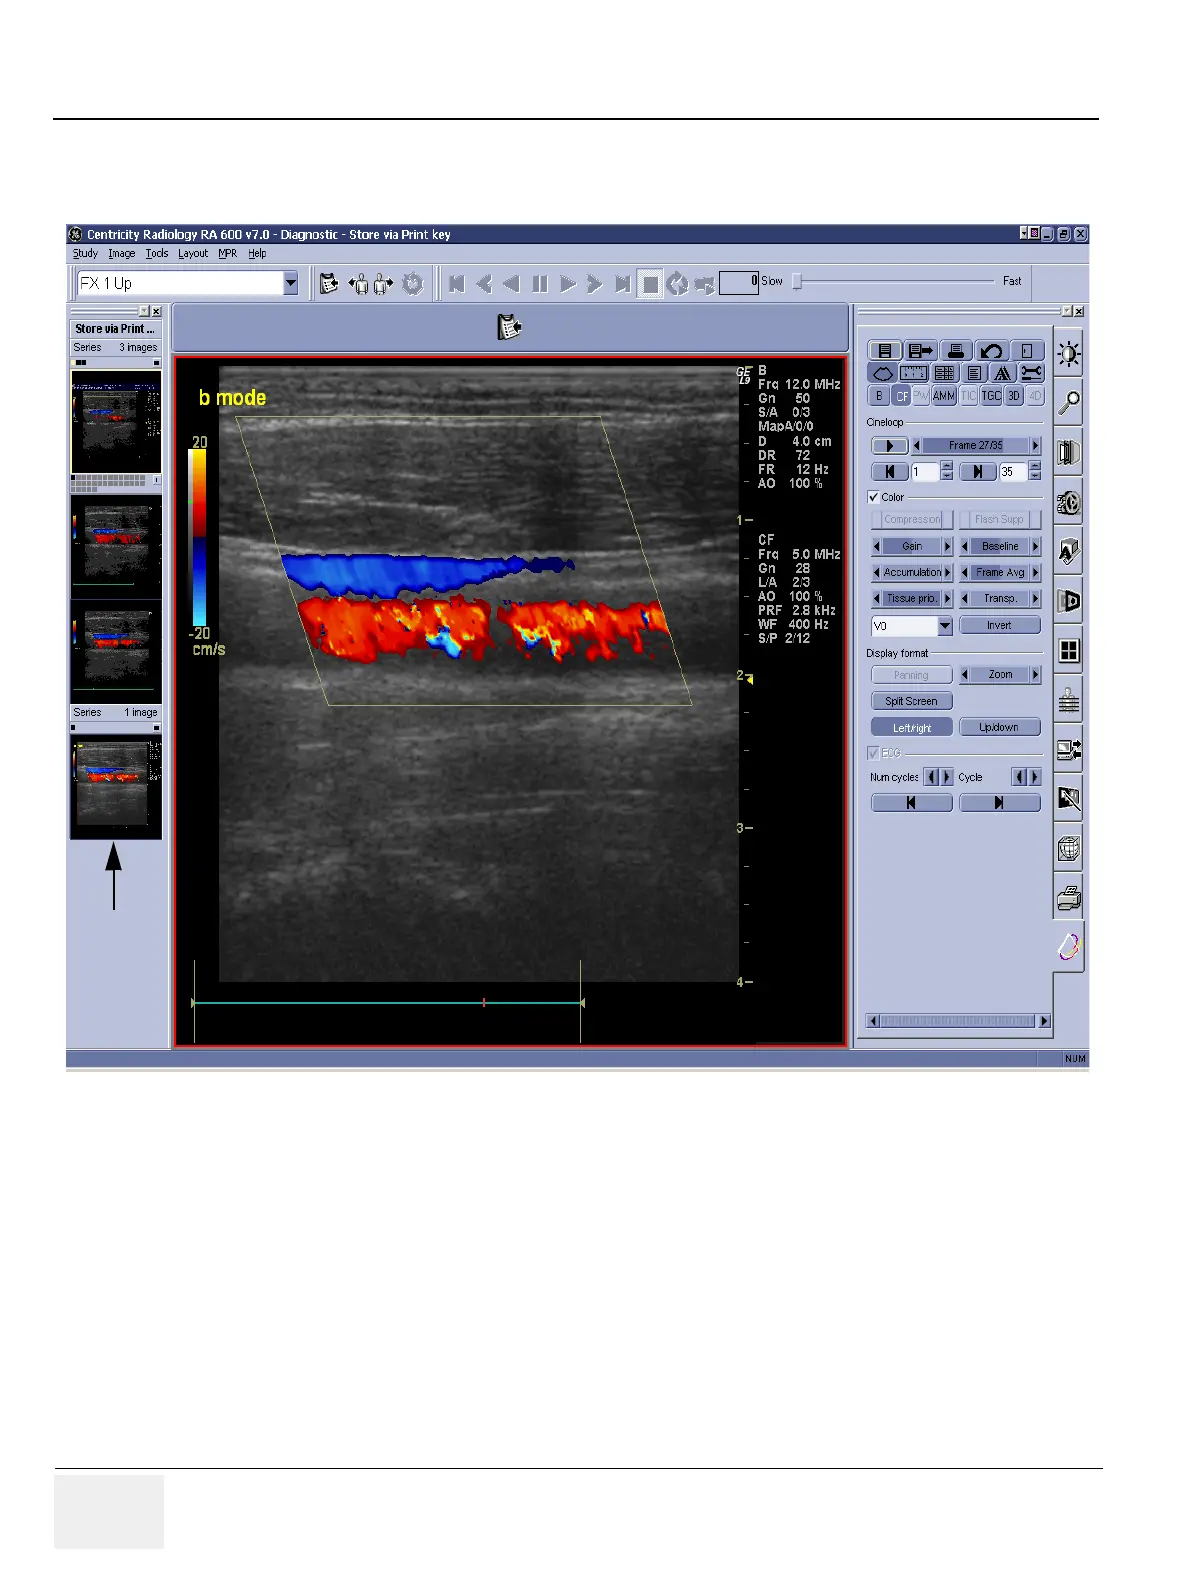Click the Left/right flip button

click(x=912, y=727)
